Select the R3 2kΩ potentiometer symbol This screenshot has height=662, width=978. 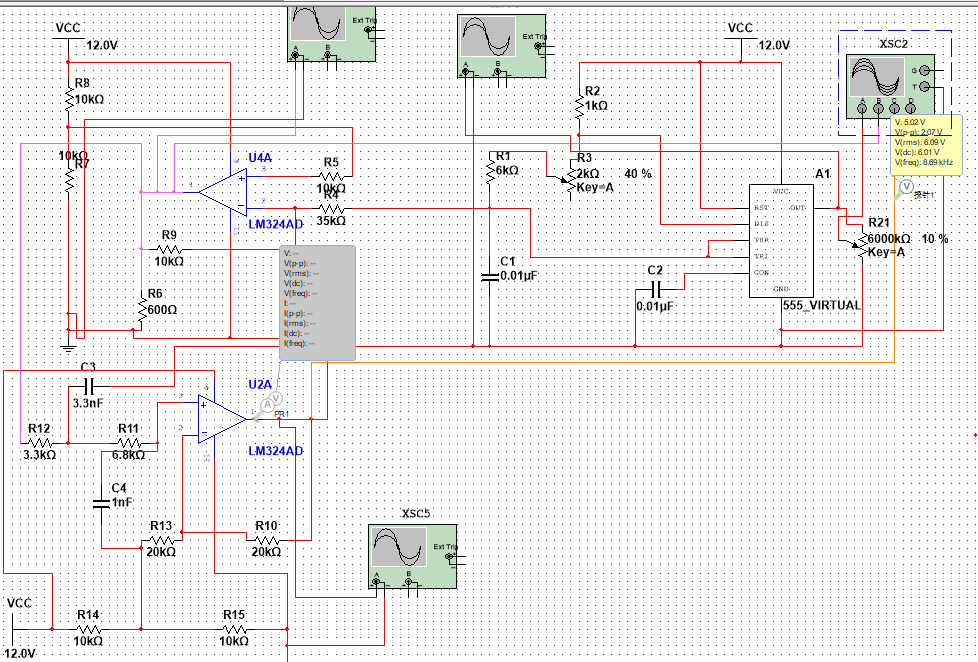click(571, 179)
